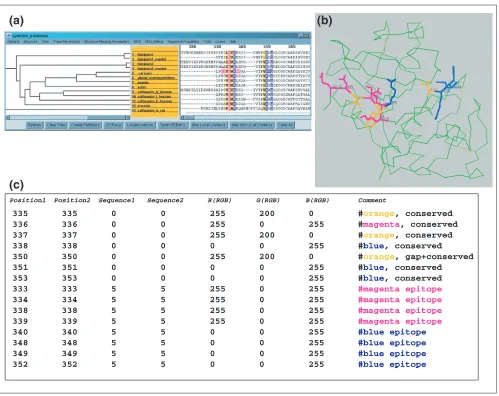Open the Sequence Properties menu
Image resolution: width=499 pixels, height=396 pixels.
pyautogui.click(x=183, y=42)
